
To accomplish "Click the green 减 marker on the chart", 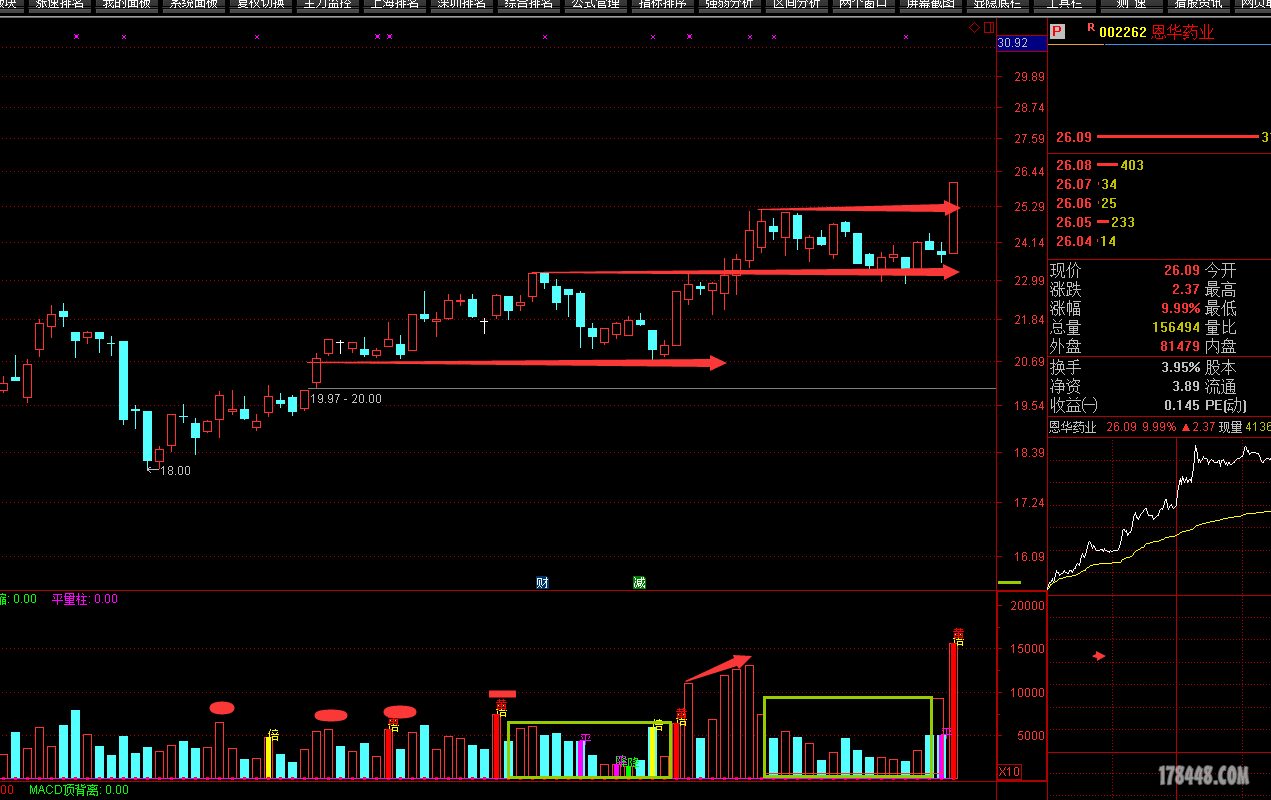I will [x=639, y=582].
